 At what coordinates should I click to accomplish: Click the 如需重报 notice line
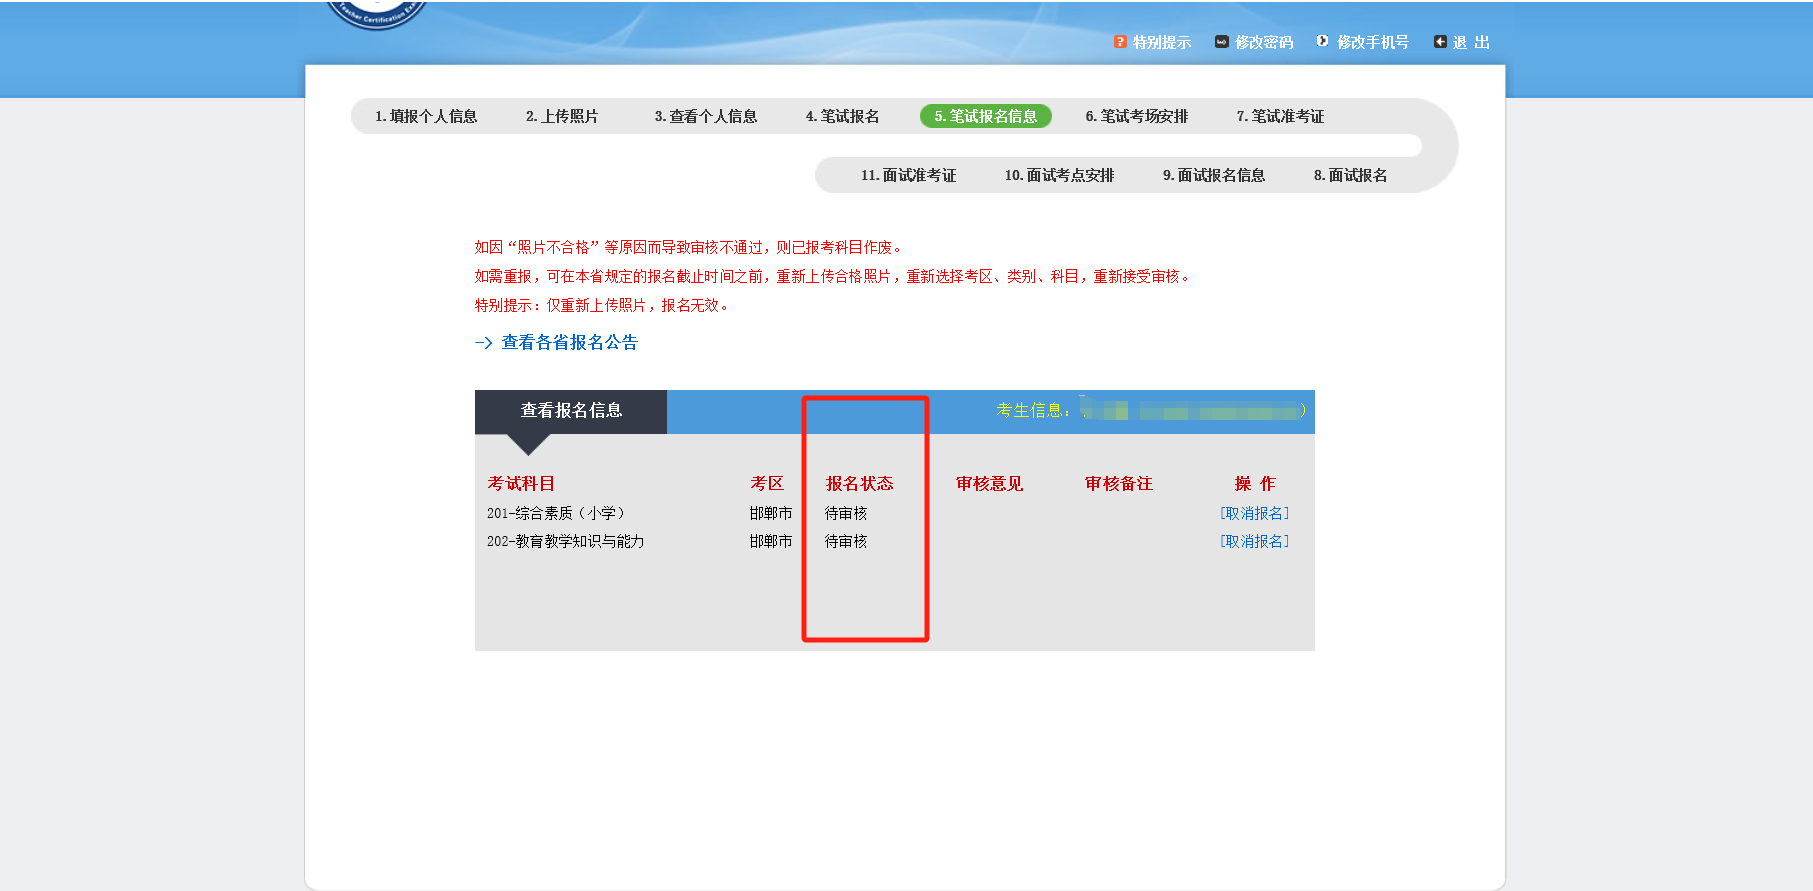click(833, 276)
